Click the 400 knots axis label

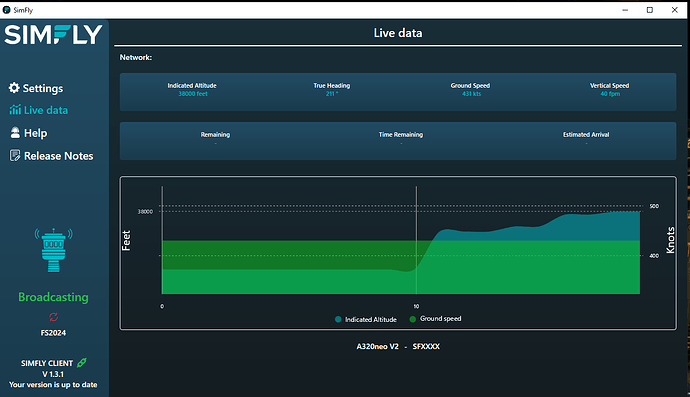[654, 256]
